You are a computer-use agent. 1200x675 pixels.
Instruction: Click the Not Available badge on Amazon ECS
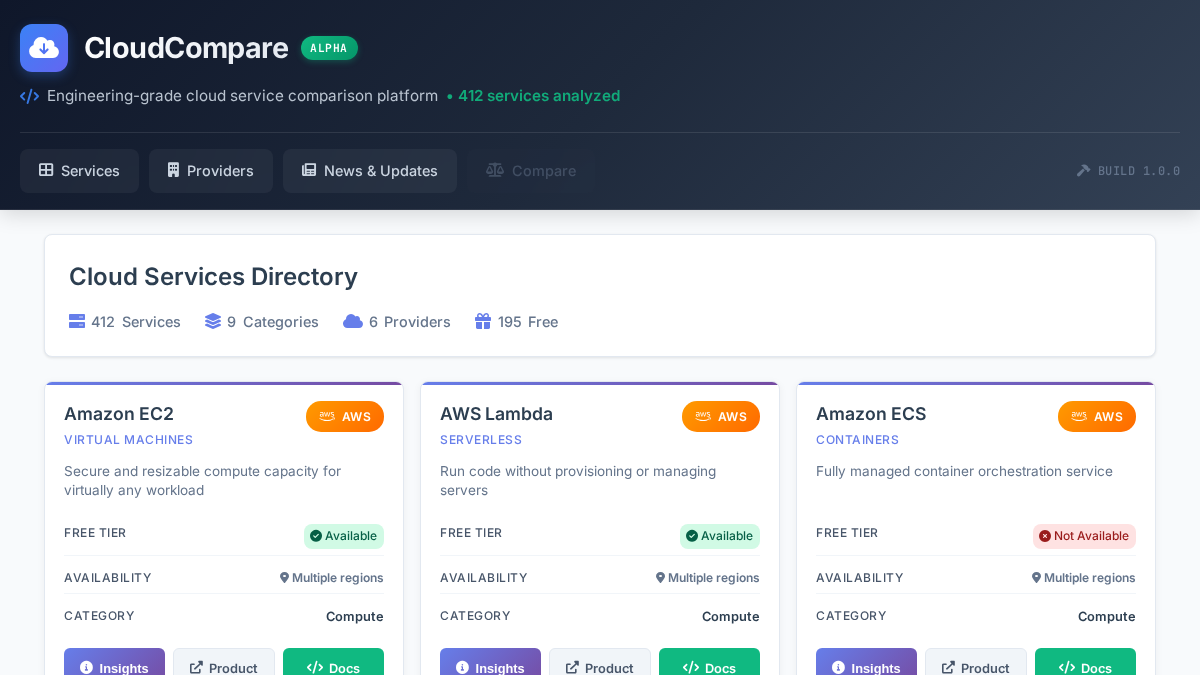click(1084, 536)
